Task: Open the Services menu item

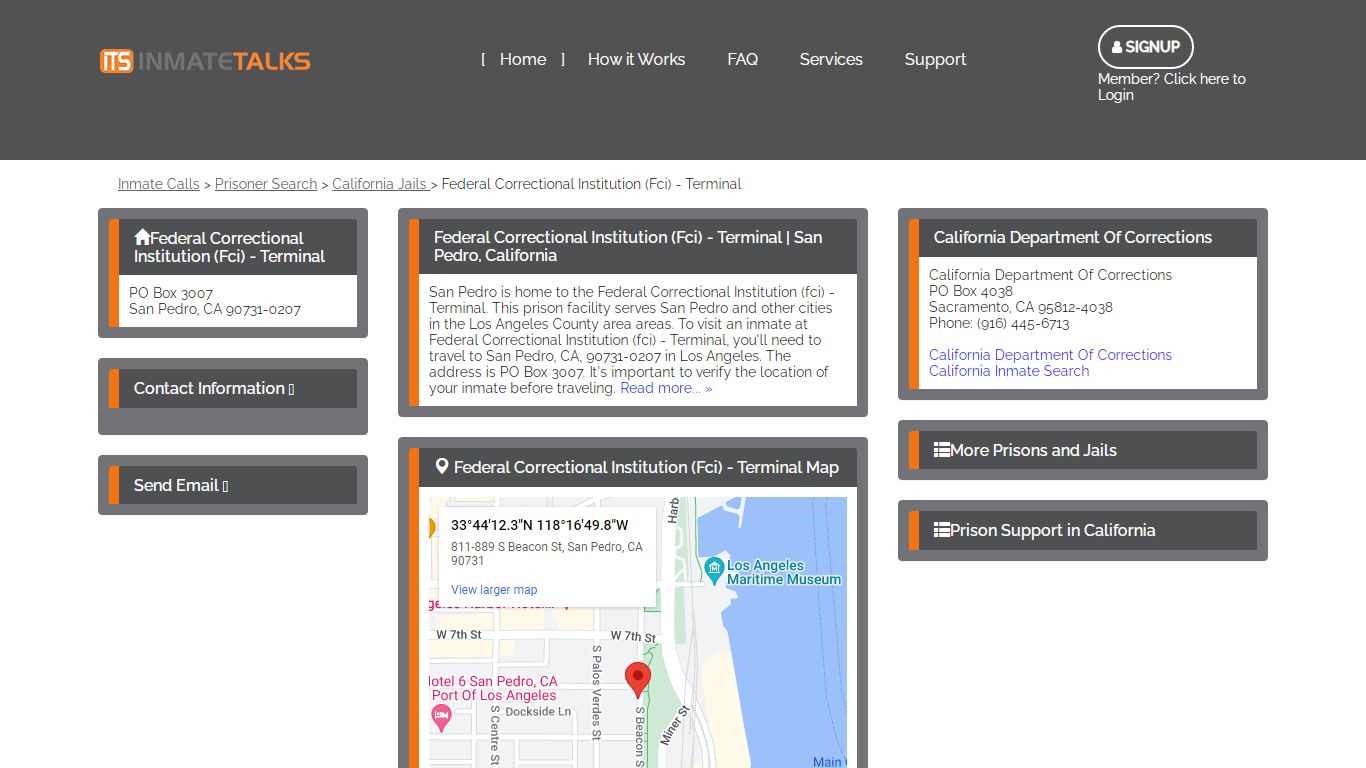Action: click(831, 60)
